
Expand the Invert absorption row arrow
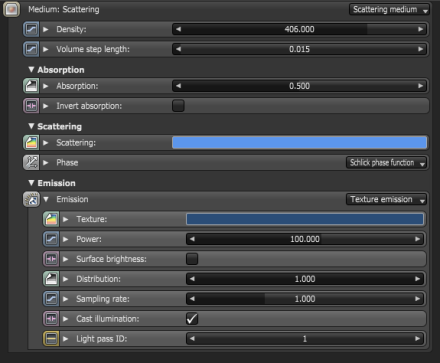[x=46, y=106]
